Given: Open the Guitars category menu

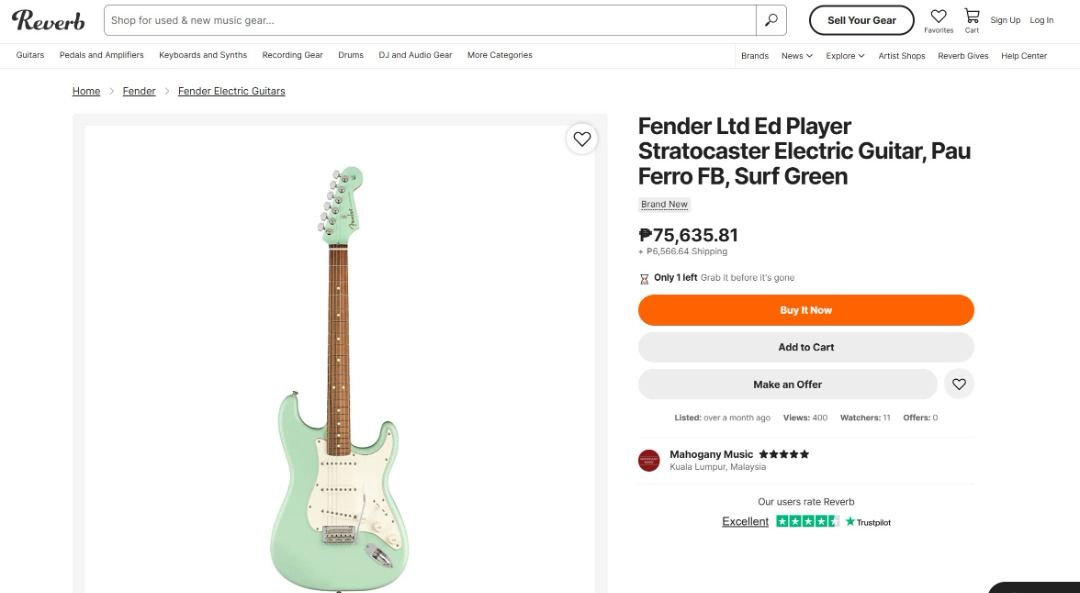Looking at the screenshot, I should click(x=30, y=55).
